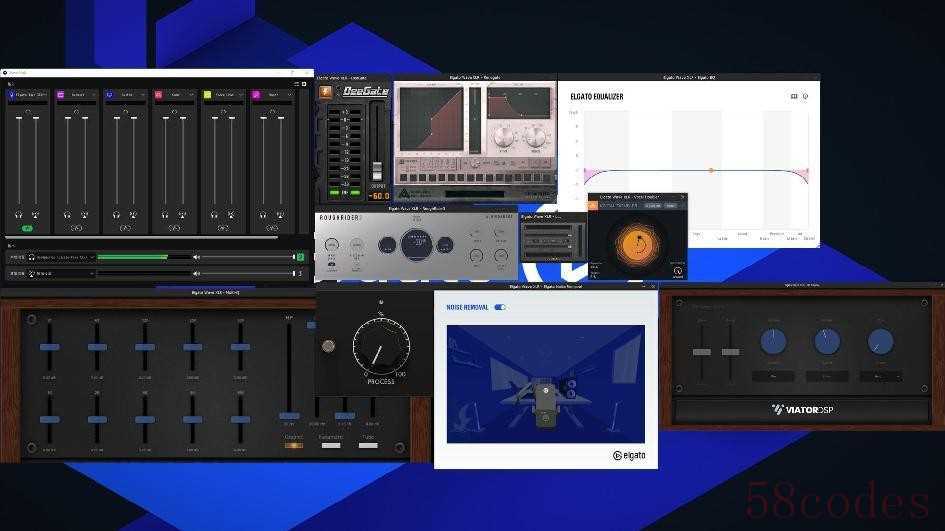Click the blue microphone channel icon in Wave Link
Image resolution: width=945 pixels, height=531 pixels.
point(11,95)
